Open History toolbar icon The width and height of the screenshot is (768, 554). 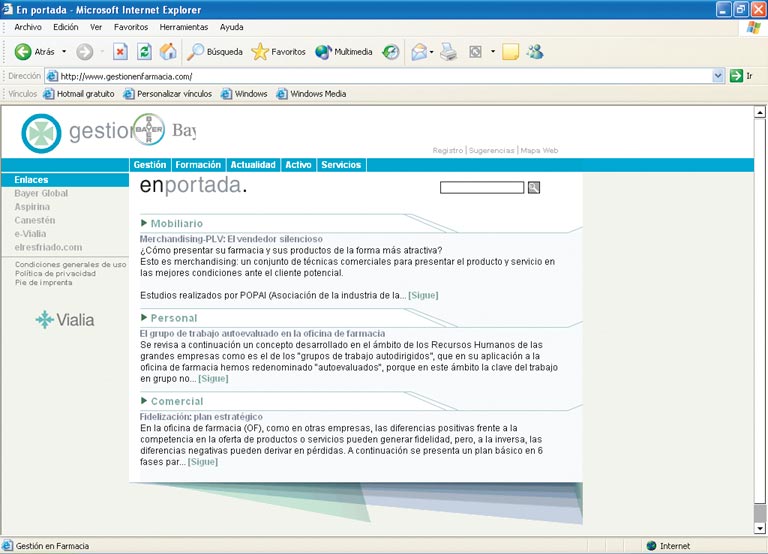click(x=390, y=51)
